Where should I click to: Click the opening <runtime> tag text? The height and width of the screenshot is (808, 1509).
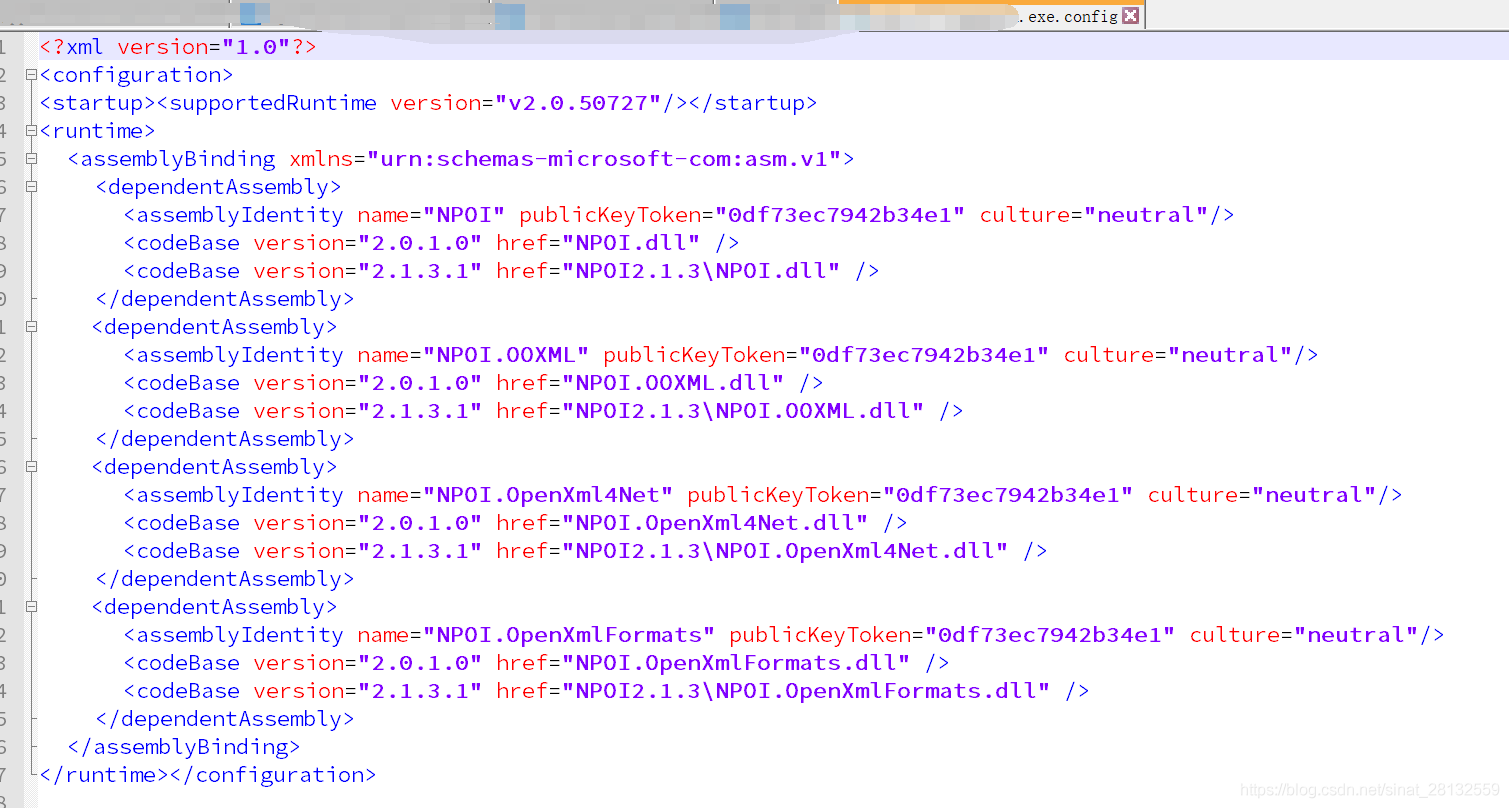tap(98, 131)
